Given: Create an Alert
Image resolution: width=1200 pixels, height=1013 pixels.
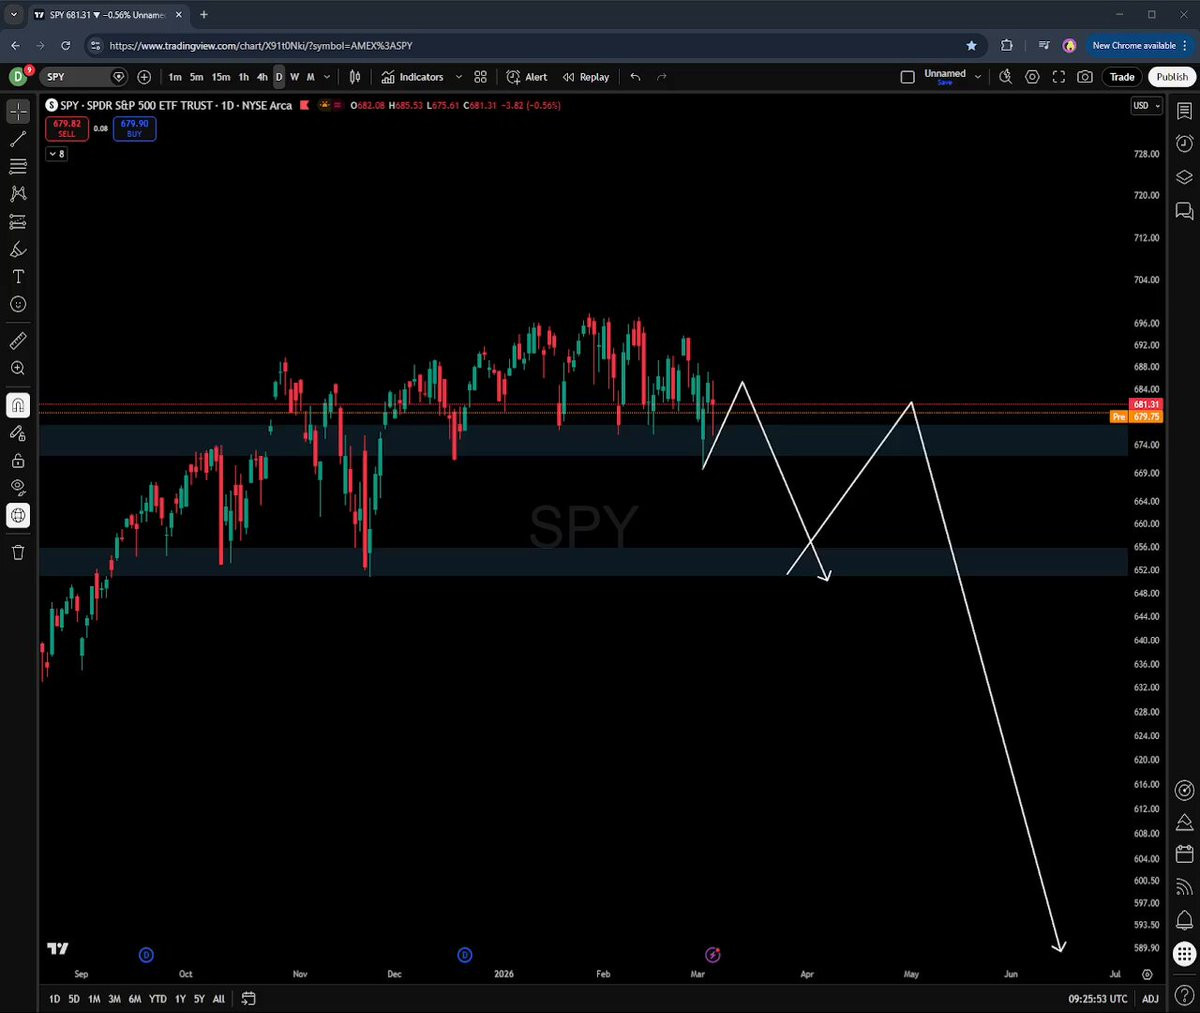Looking at the screenshot, I should tap(527, 77).
